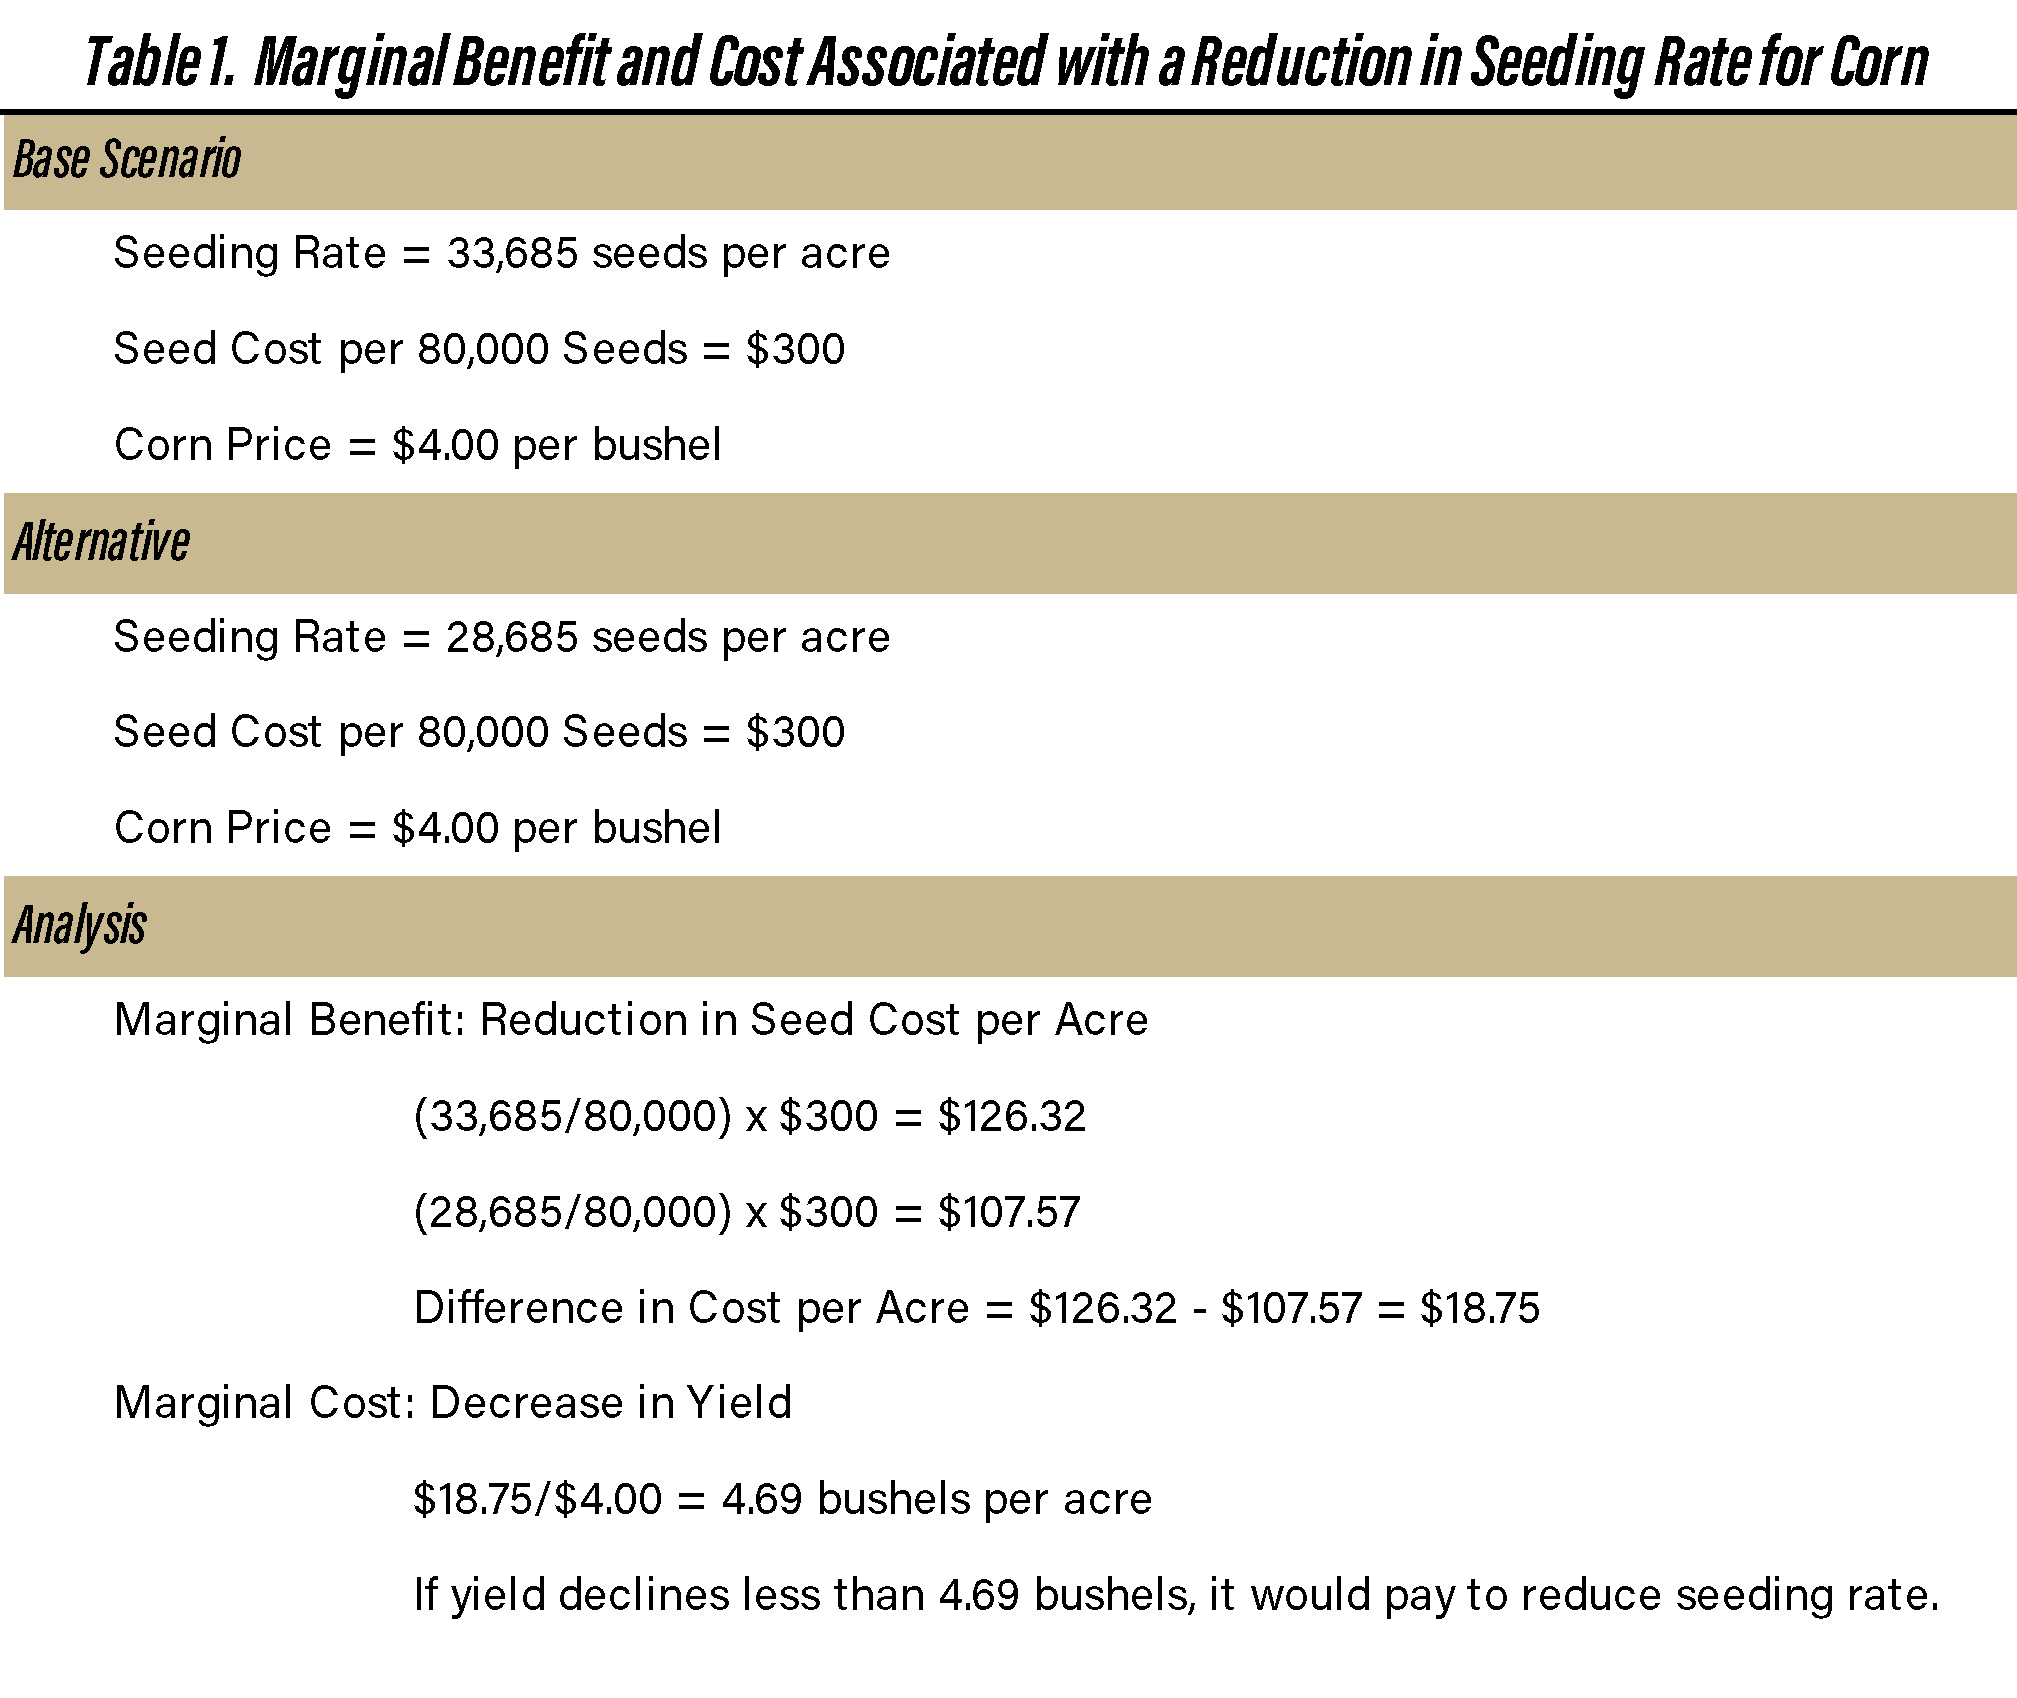
Task: Click the sentence starting 'If yield declines'
Action: tap(1176, 1595)
